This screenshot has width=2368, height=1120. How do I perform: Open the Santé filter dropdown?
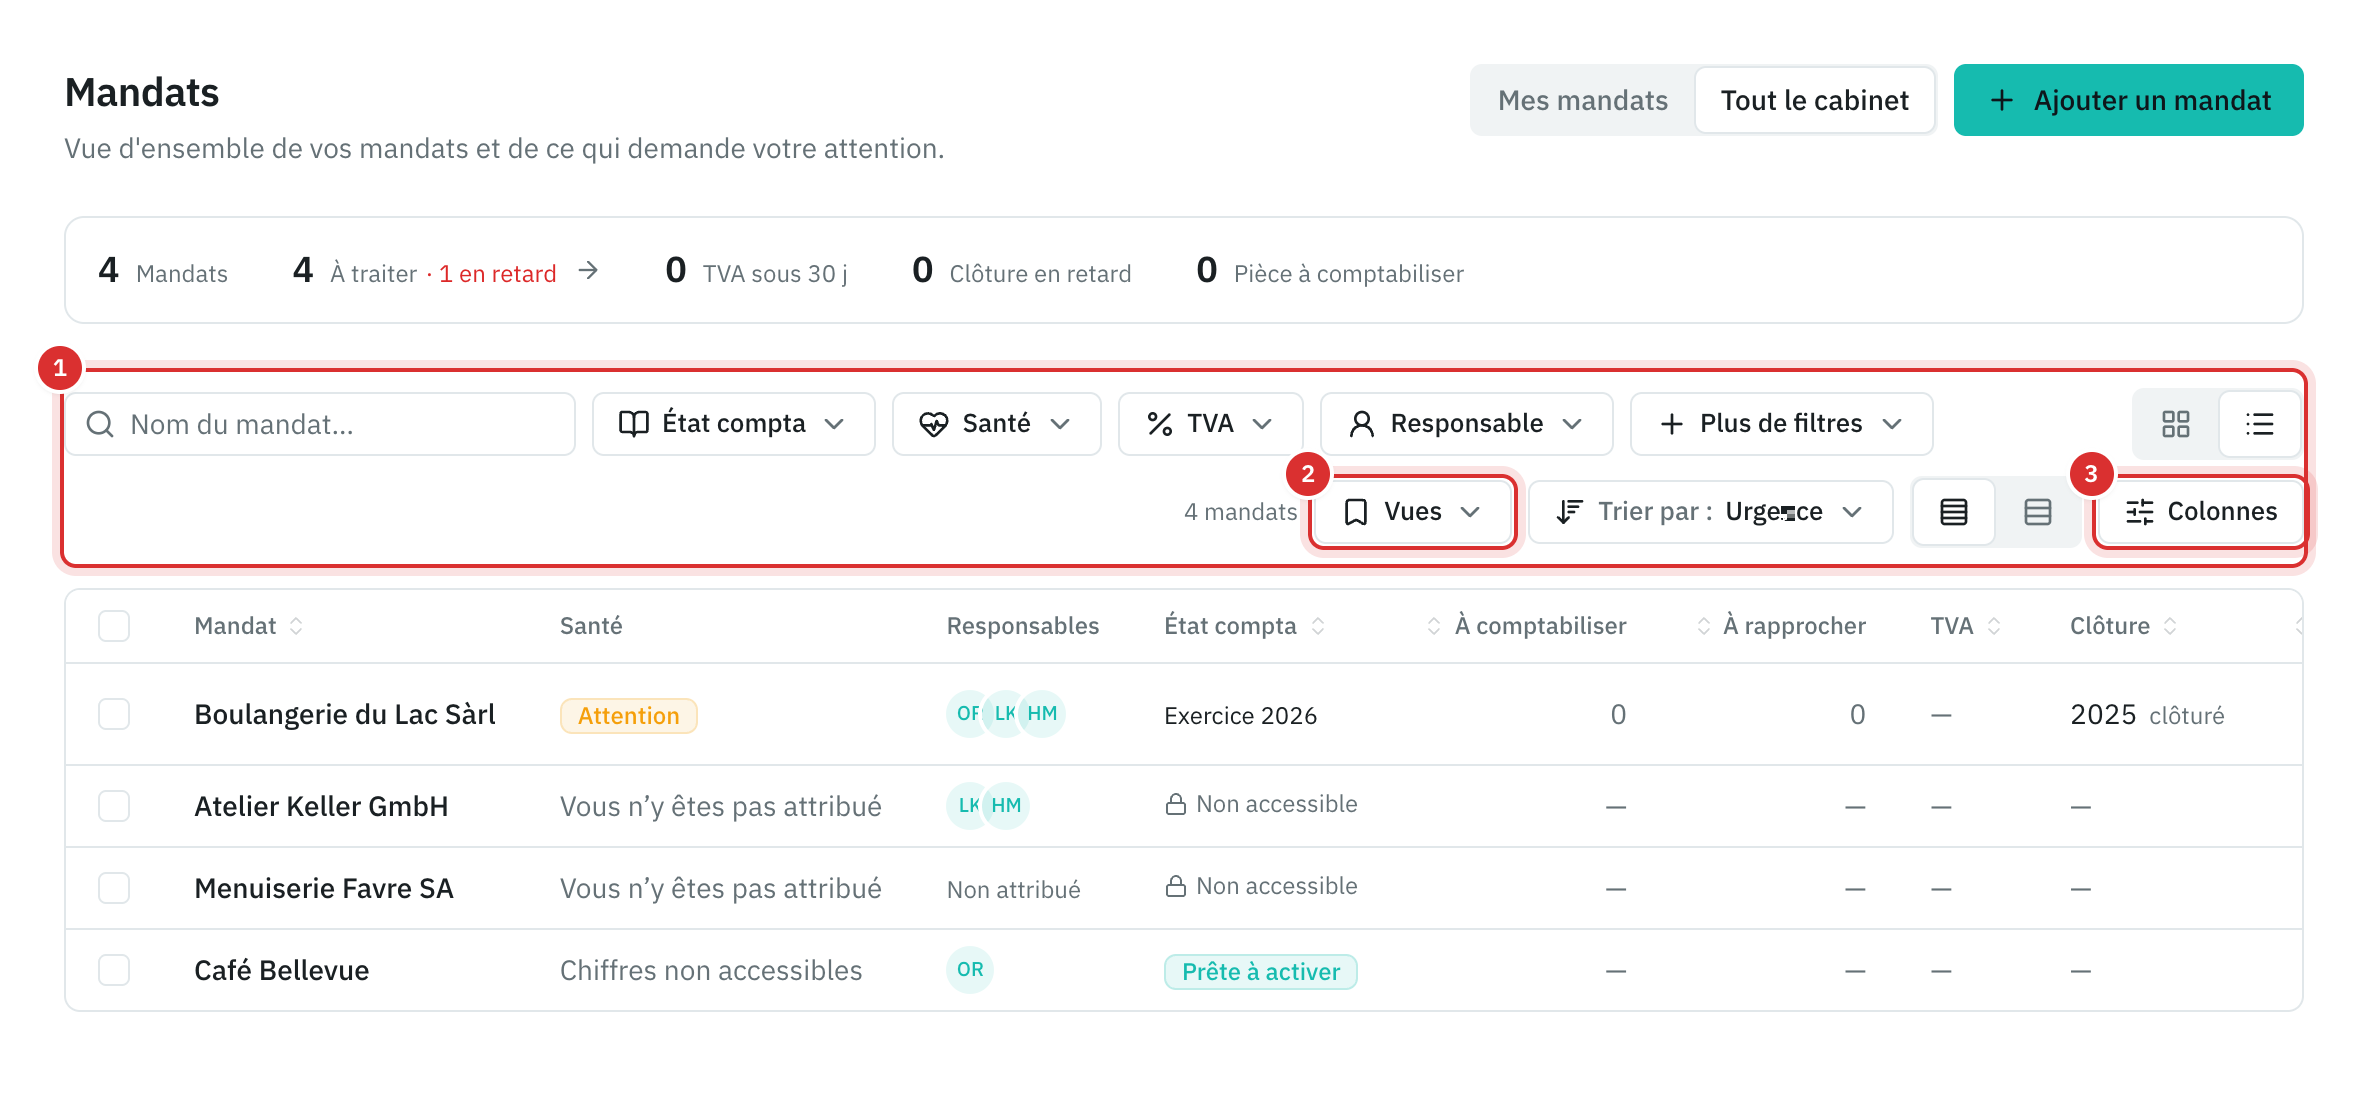point(996,424)
